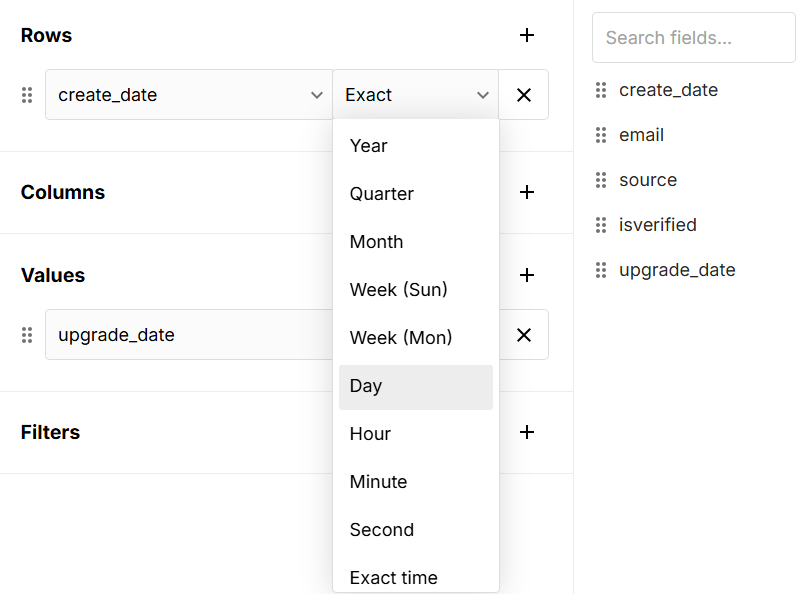
Task: Select Day from the granularity menu
Action: (416, 385)
